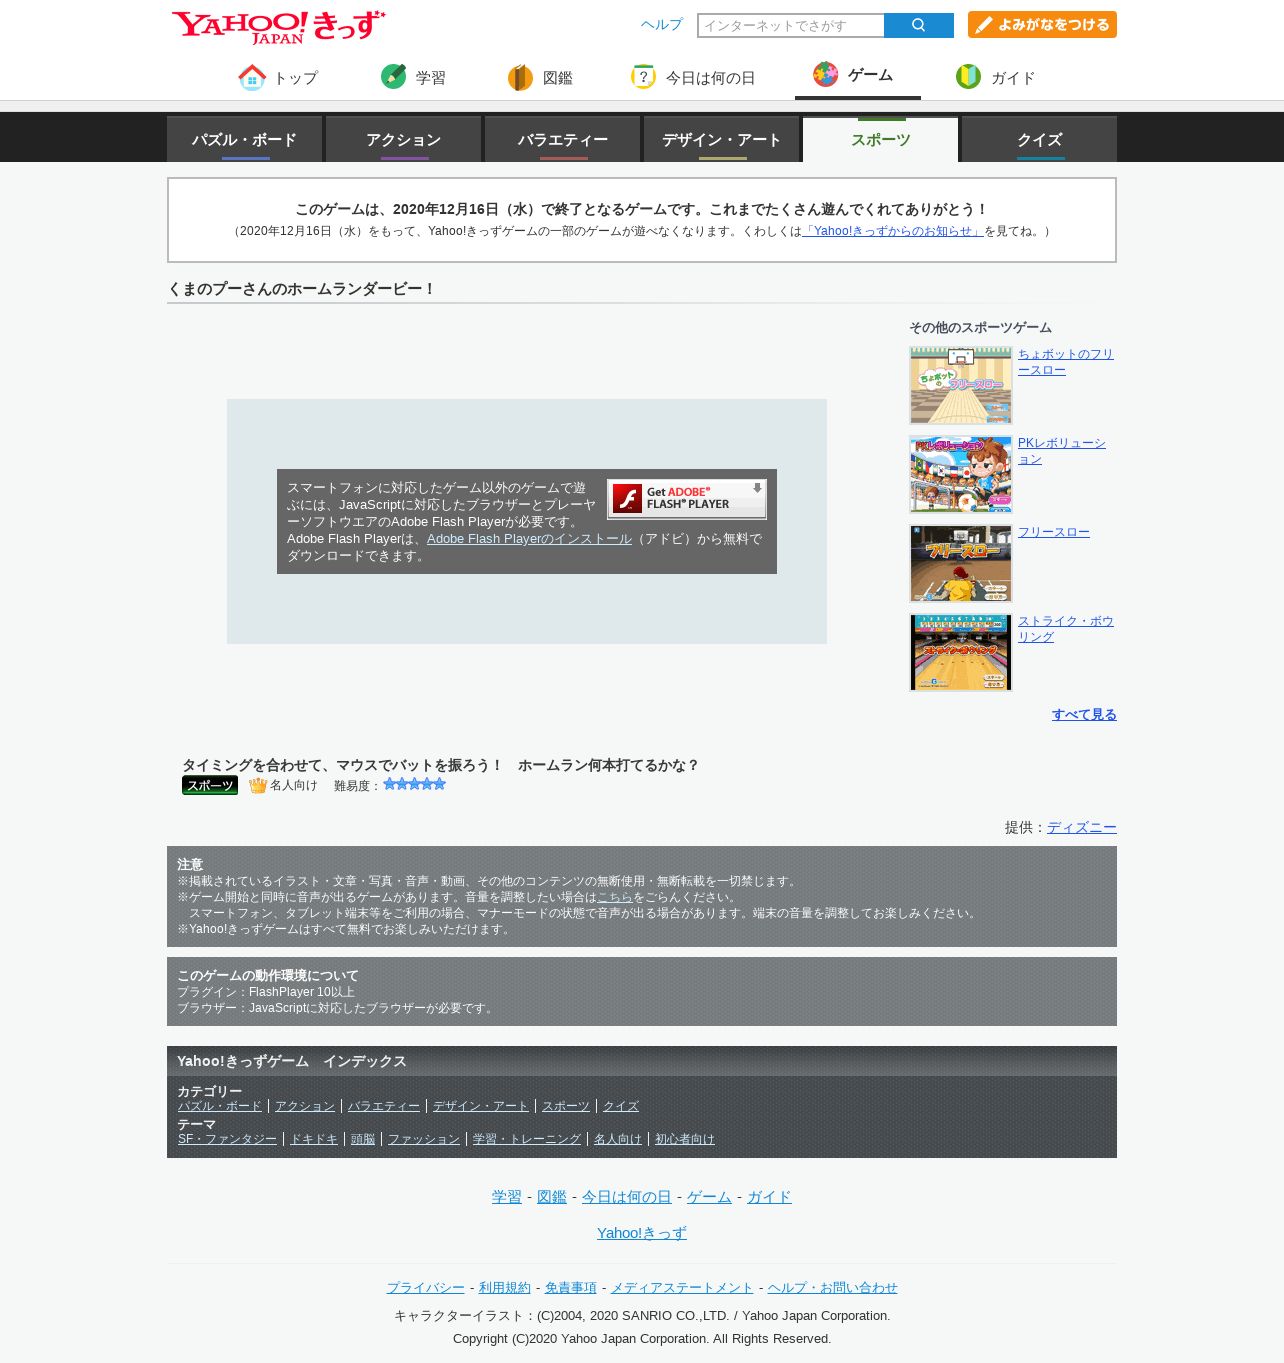Open the 利用規約 footer link

(505, 1288)
